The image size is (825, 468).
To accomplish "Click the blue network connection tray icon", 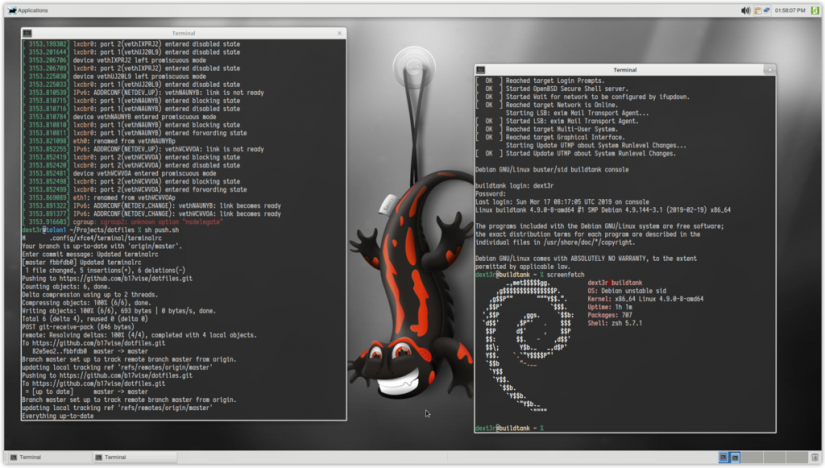I will tap(767, 11).
